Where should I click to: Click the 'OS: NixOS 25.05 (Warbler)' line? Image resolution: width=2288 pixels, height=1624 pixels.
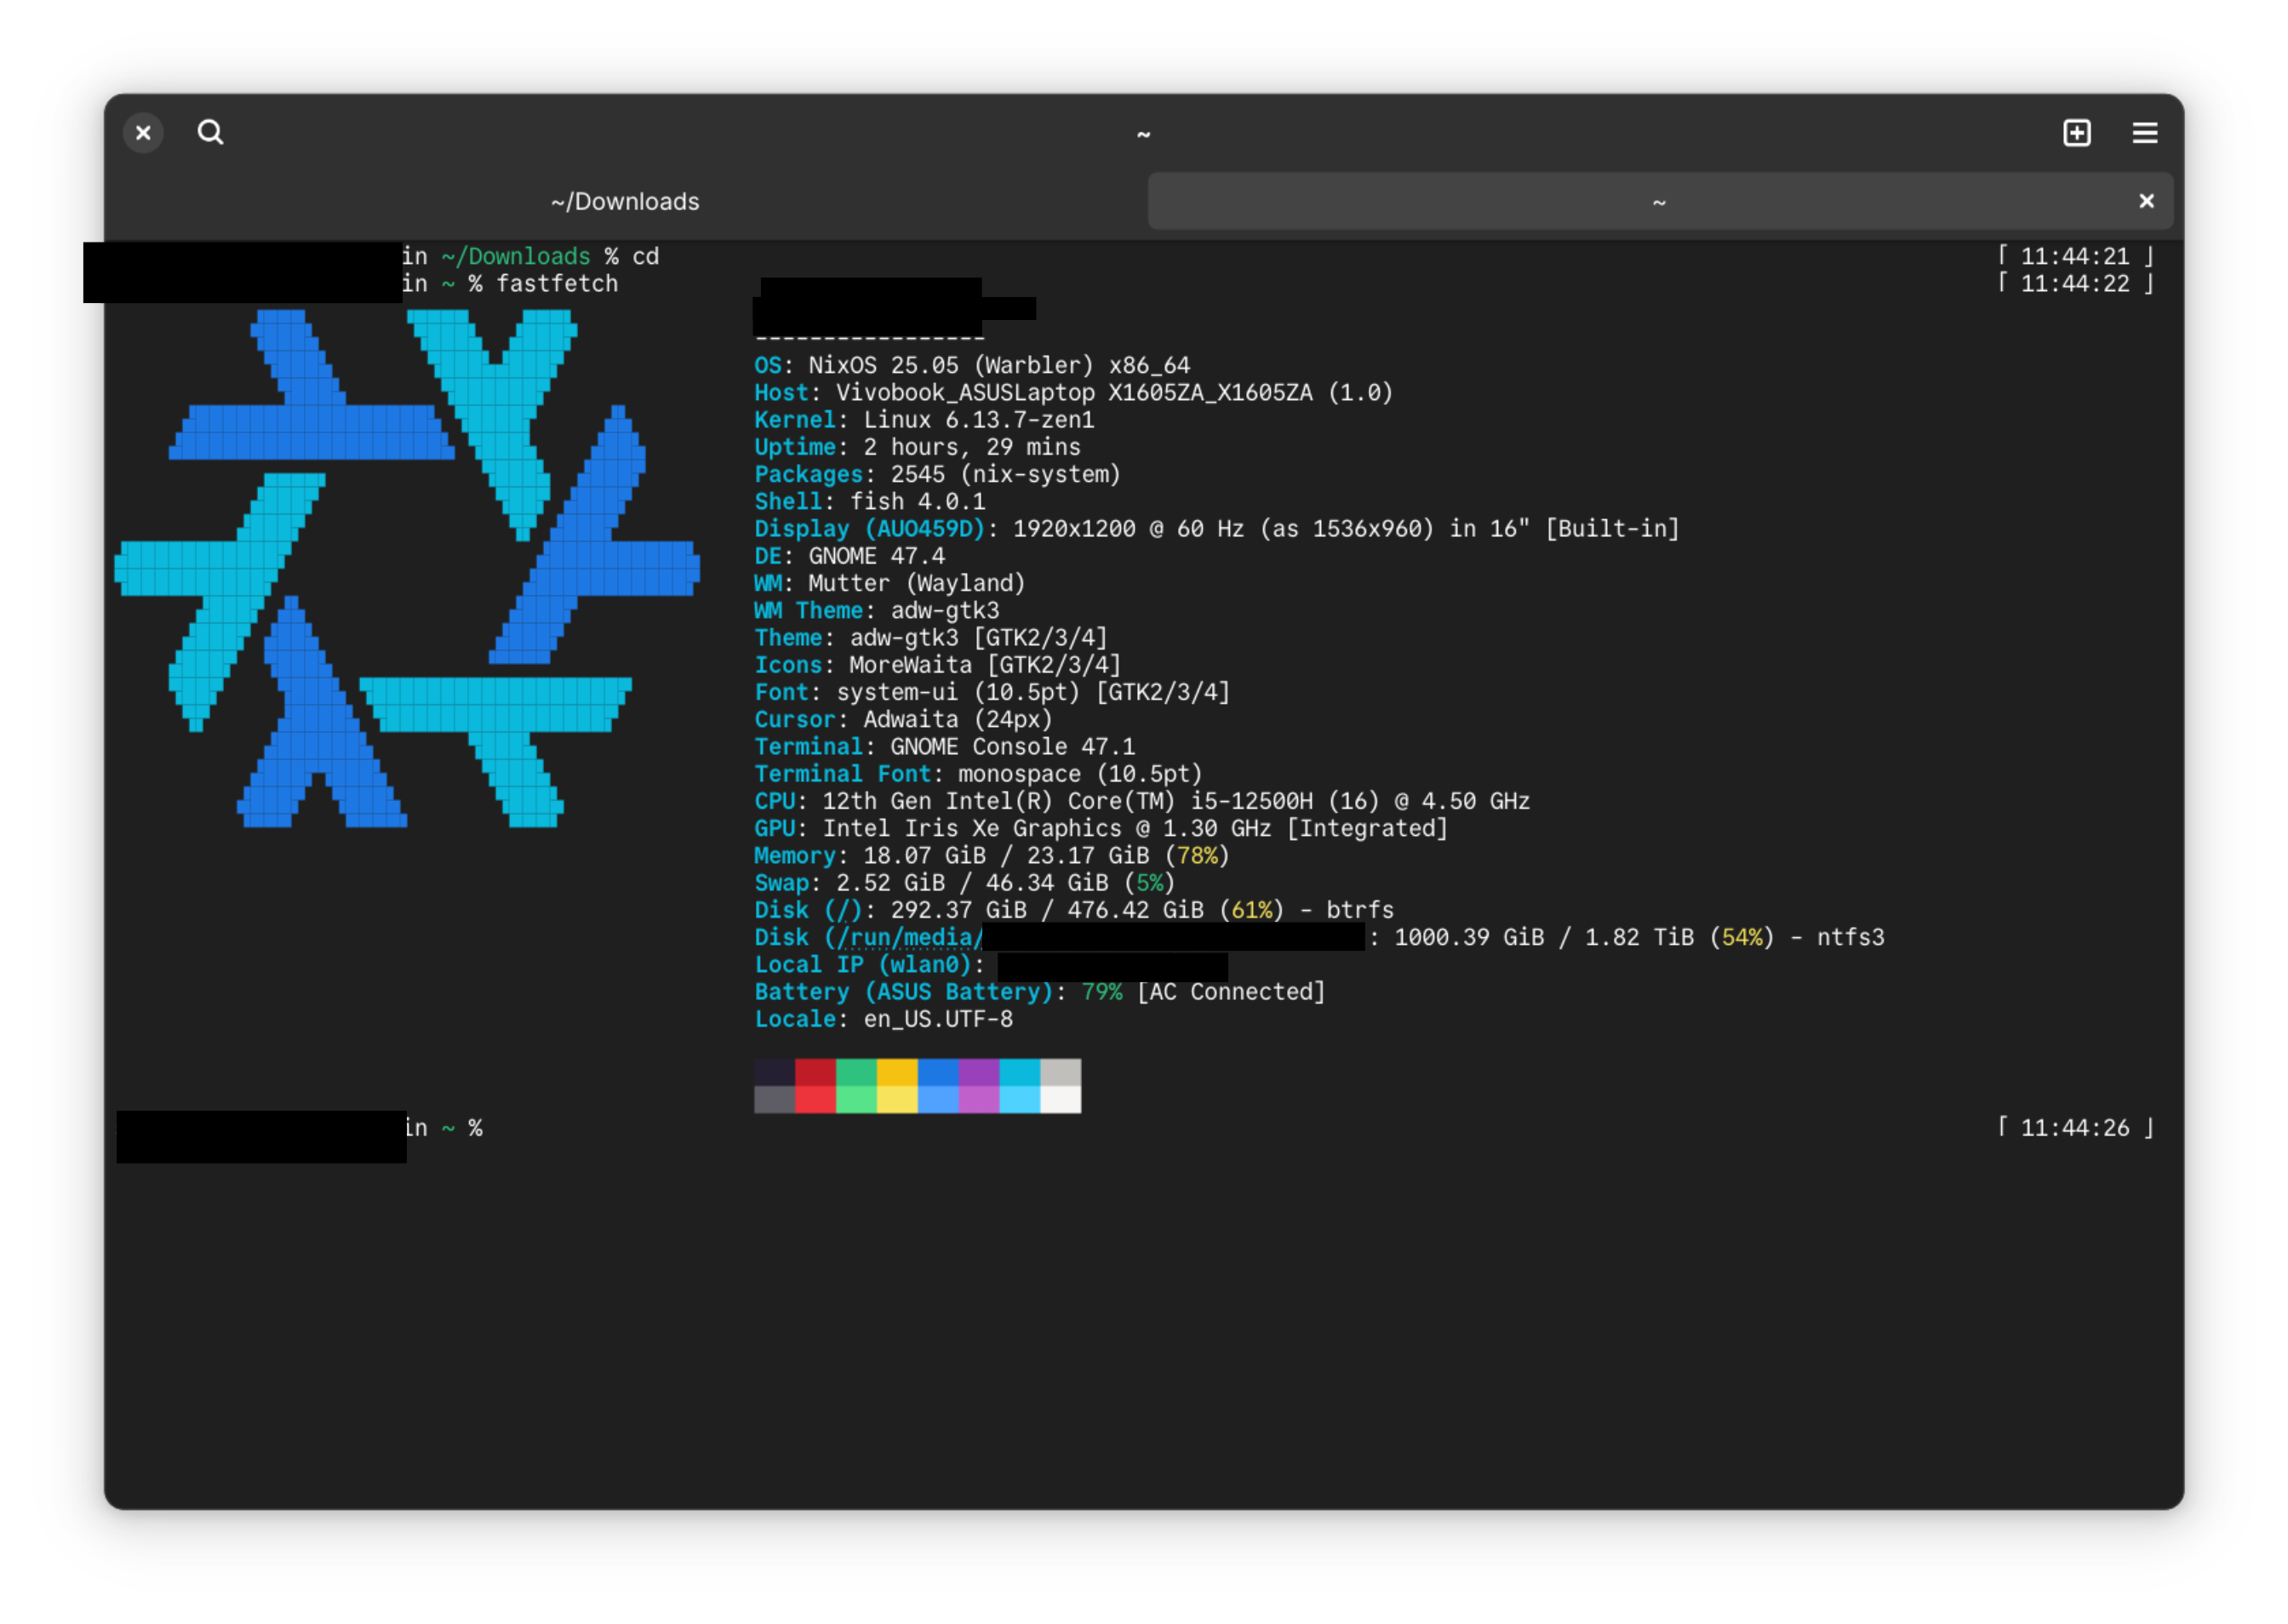(x=972, y=366)
